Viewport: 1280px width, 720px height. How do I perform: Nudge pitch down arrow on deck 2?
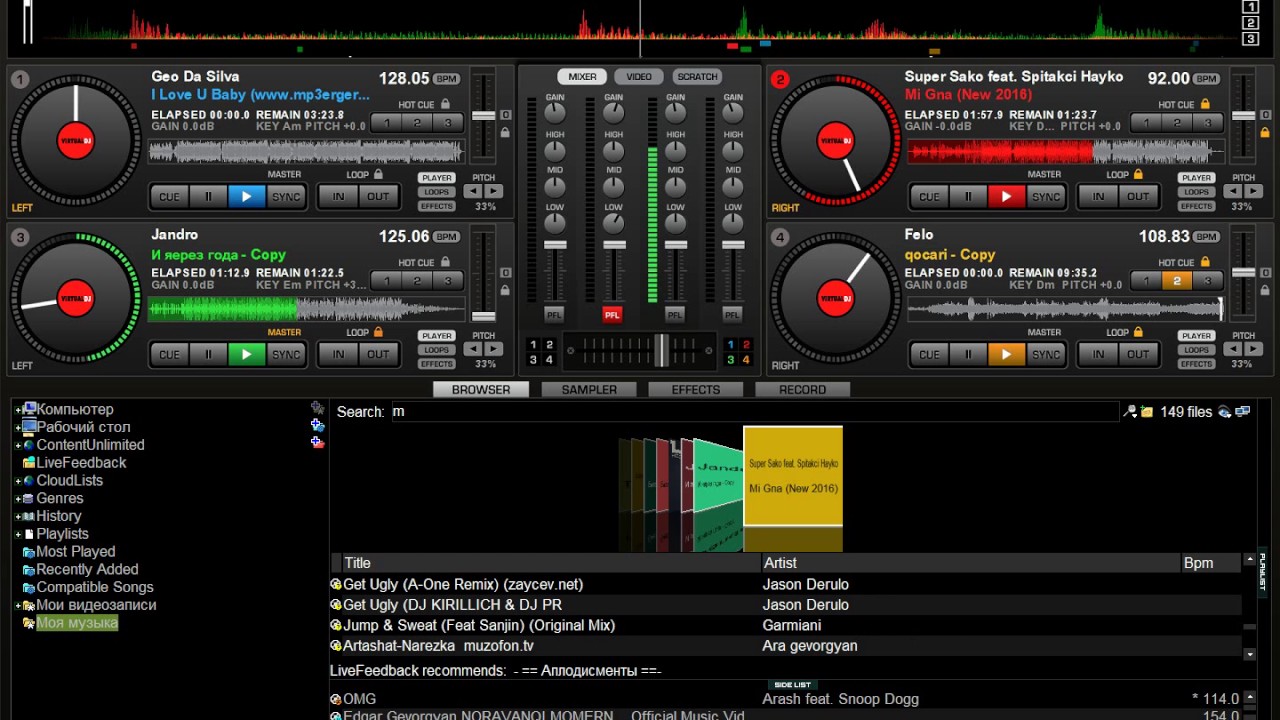[1234, 192]
